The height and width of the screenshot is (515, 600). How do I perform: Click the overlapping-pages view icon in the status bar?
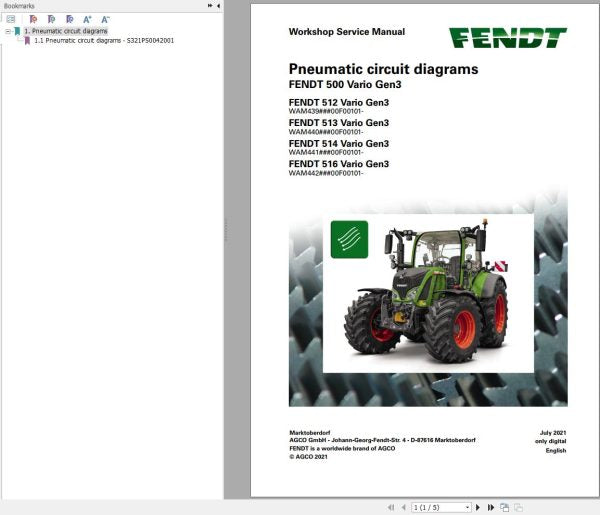pyautogui.click(x=506, y=507)
